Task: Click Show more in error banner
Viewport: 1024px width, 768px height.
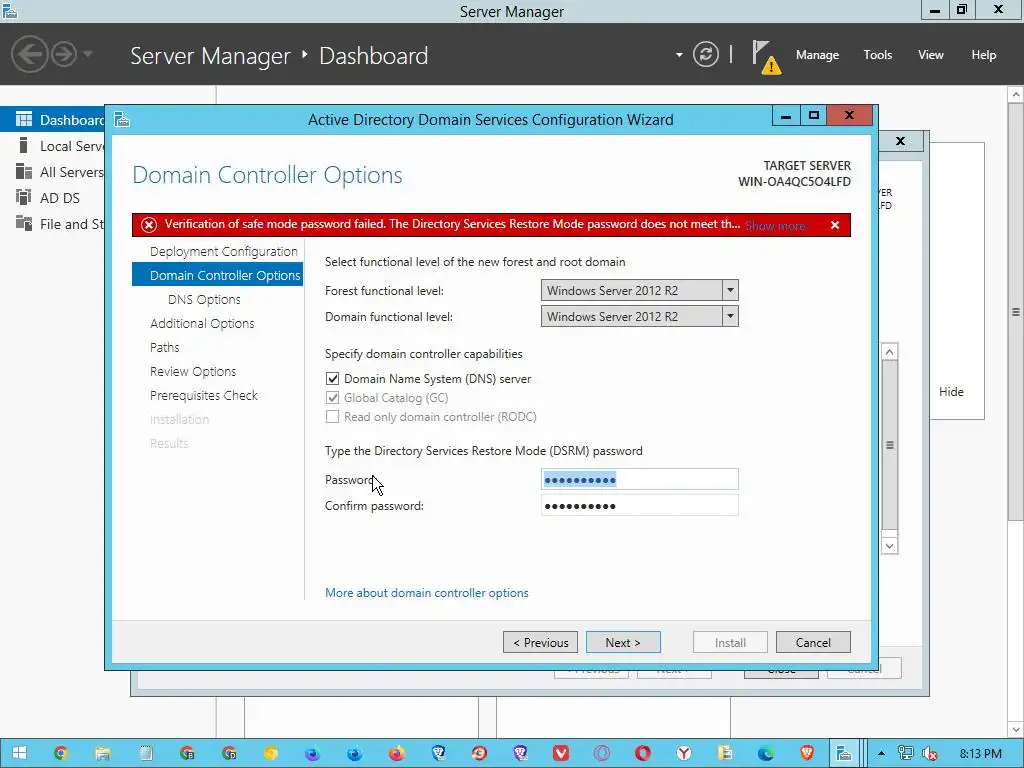Action: click(x=775, y=226)
